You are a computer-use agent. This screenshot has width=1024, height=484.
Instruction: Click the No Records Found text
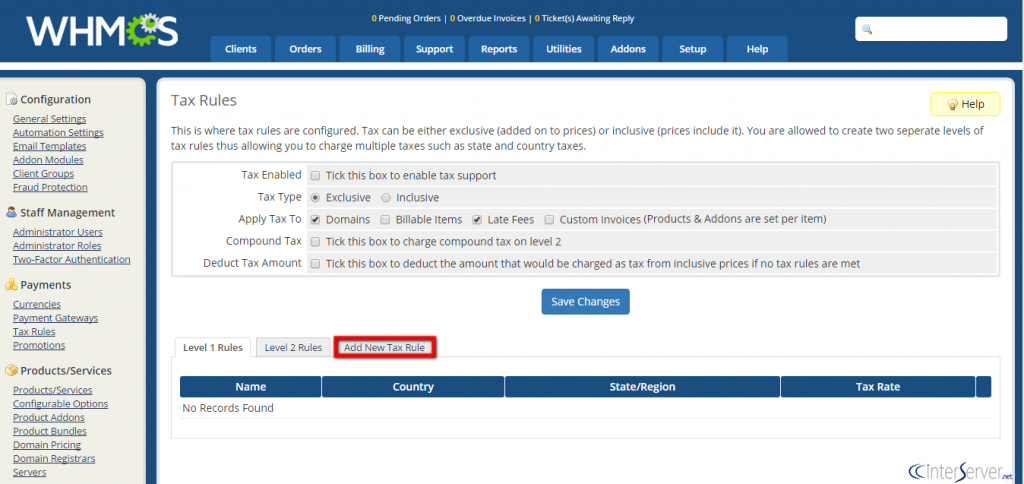(x=228, y=408)
